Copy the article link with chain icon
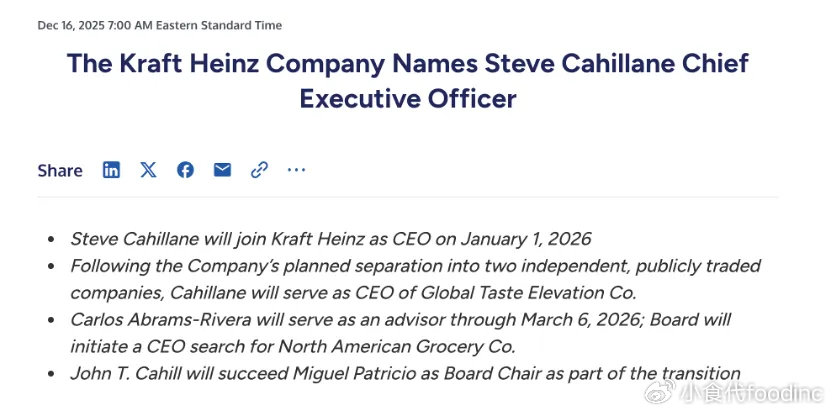This screenshot has width=832, height=412. click(259, 170)
